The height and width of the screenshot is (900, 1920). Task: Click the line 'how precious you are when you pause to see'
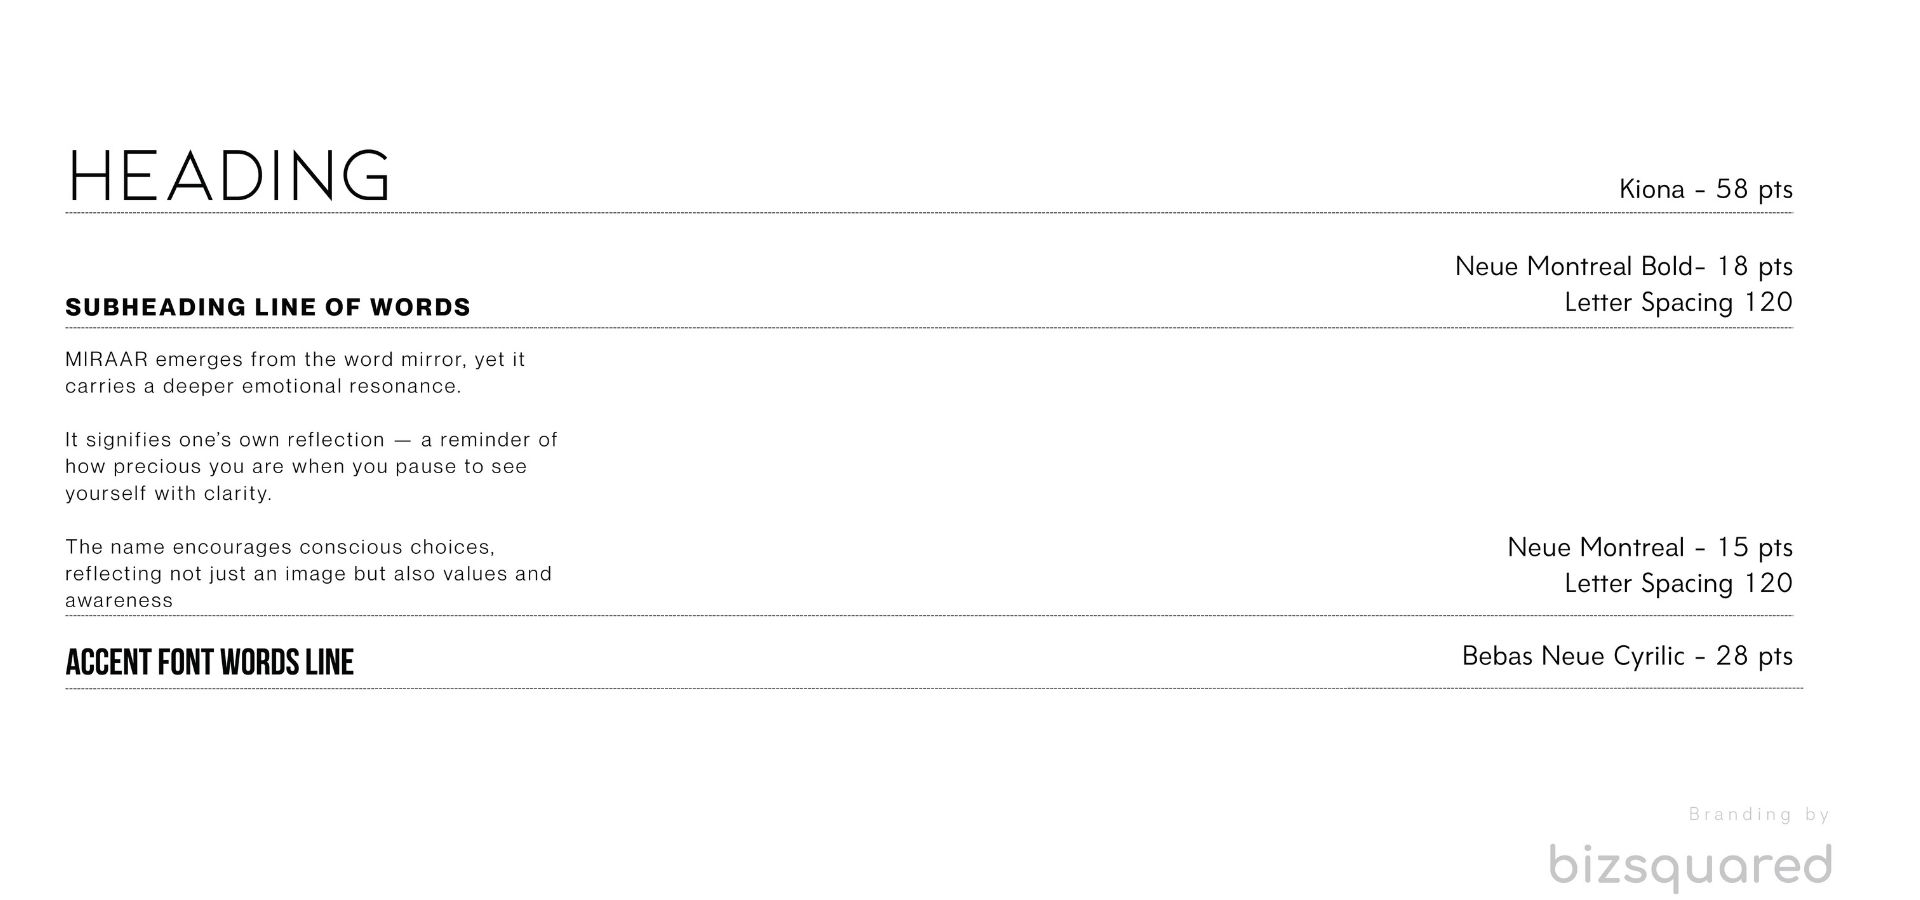coord(296,466)
